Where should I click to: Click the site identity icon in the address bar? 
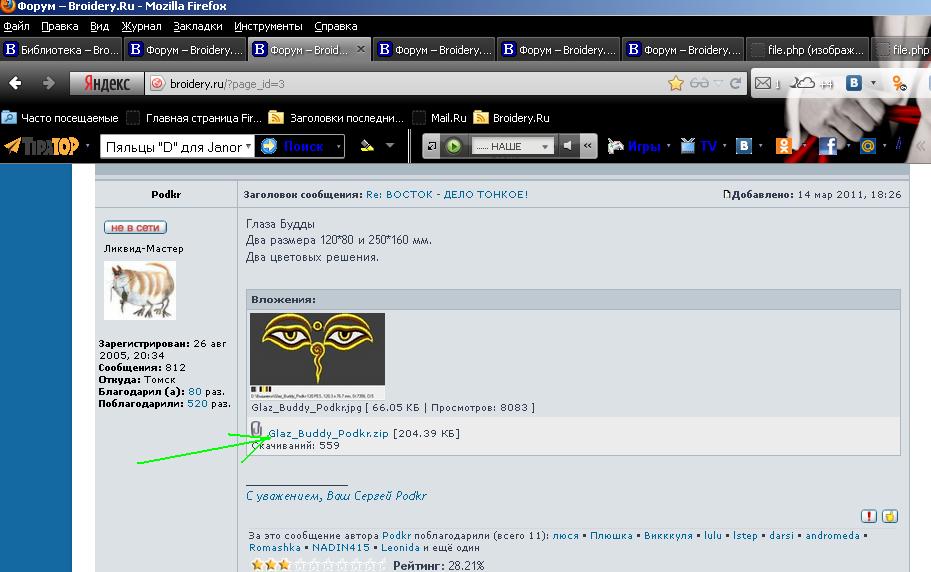(x=157, y=84)
